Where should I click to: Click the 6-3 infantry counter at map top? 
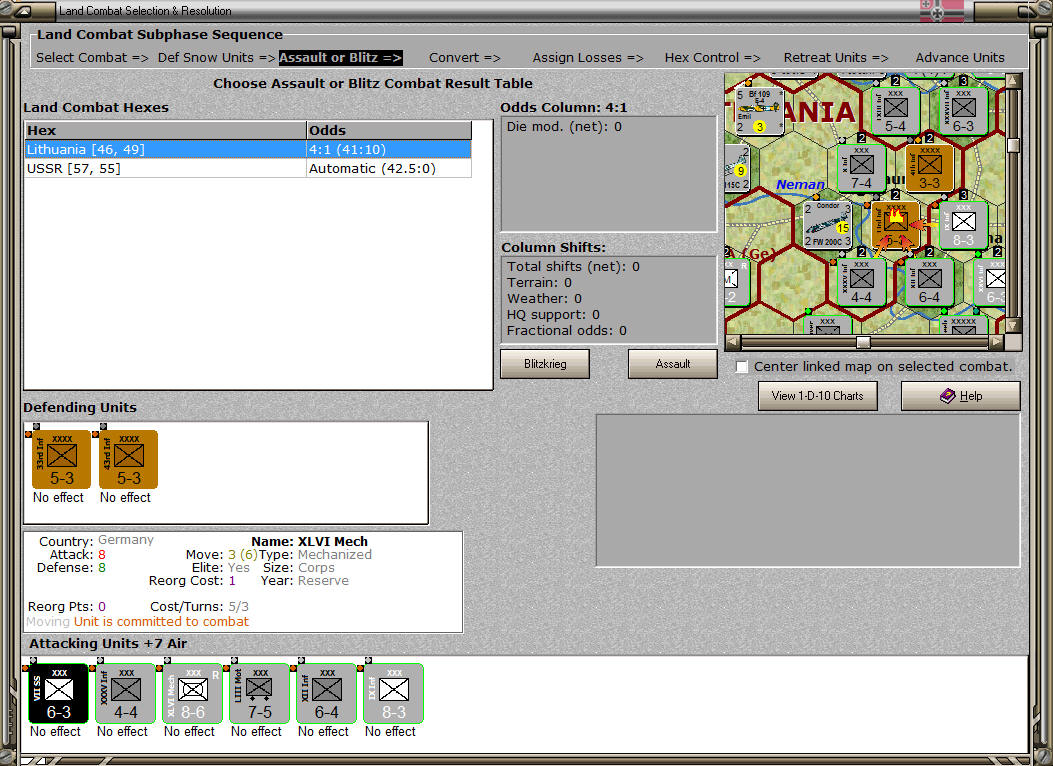pos(963,111)
